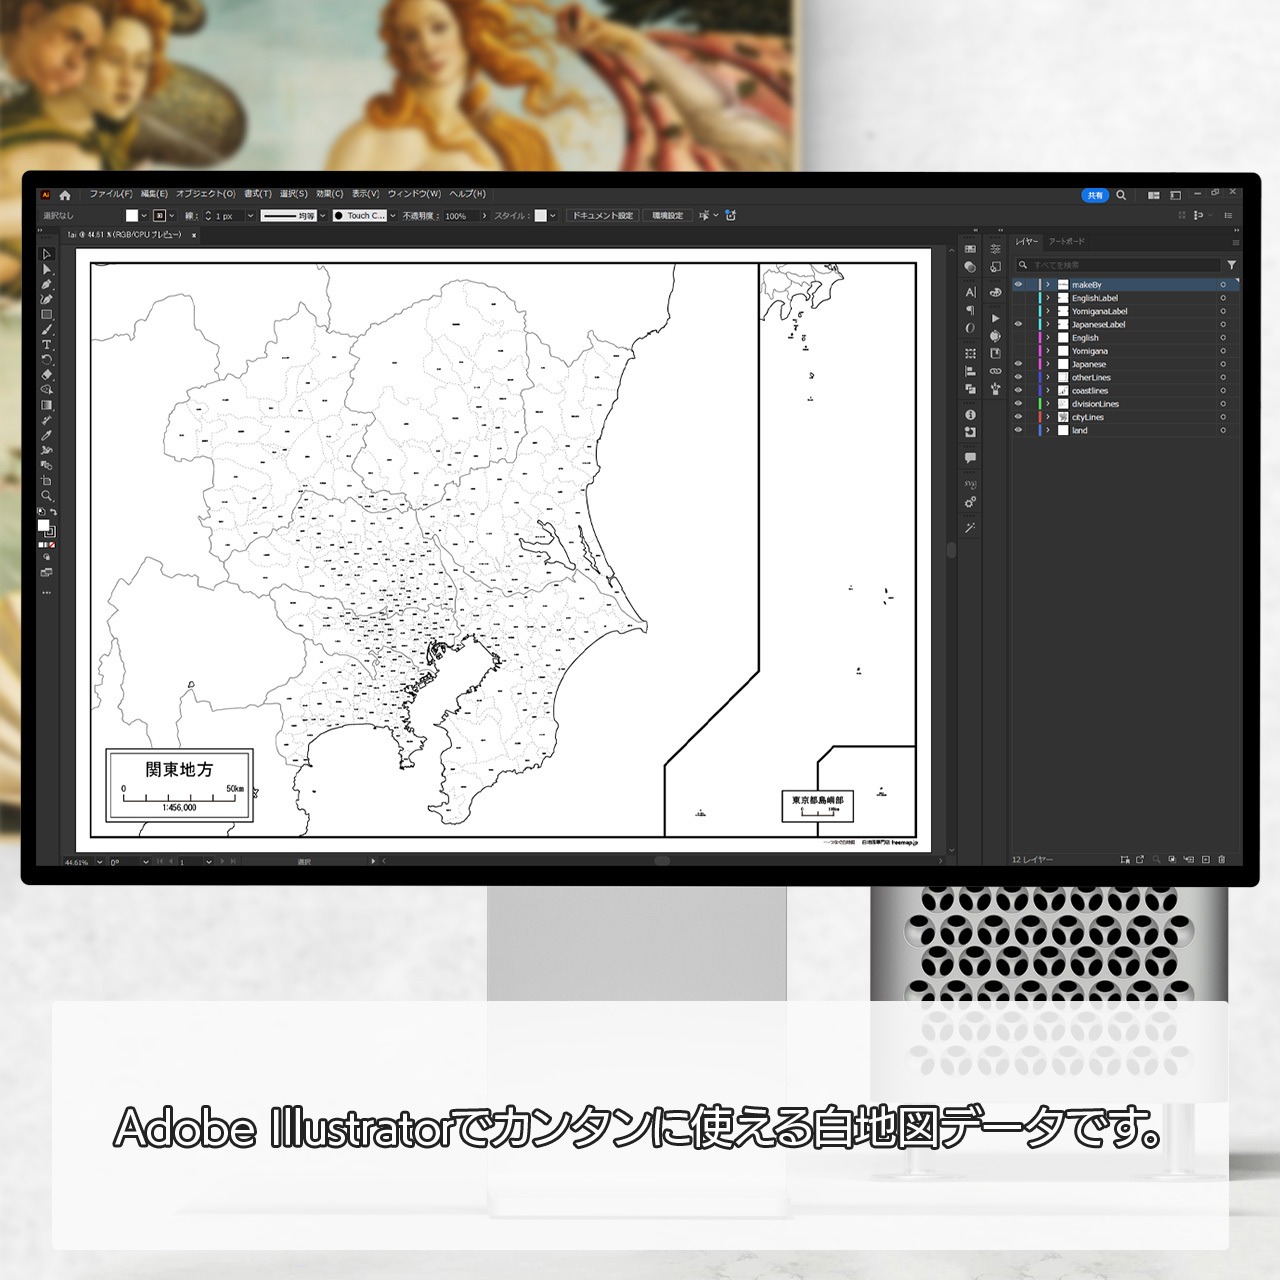This screenshot has width=1280, height=1280.
Task: Pick the Curvature tool
Action: point(46,299)
